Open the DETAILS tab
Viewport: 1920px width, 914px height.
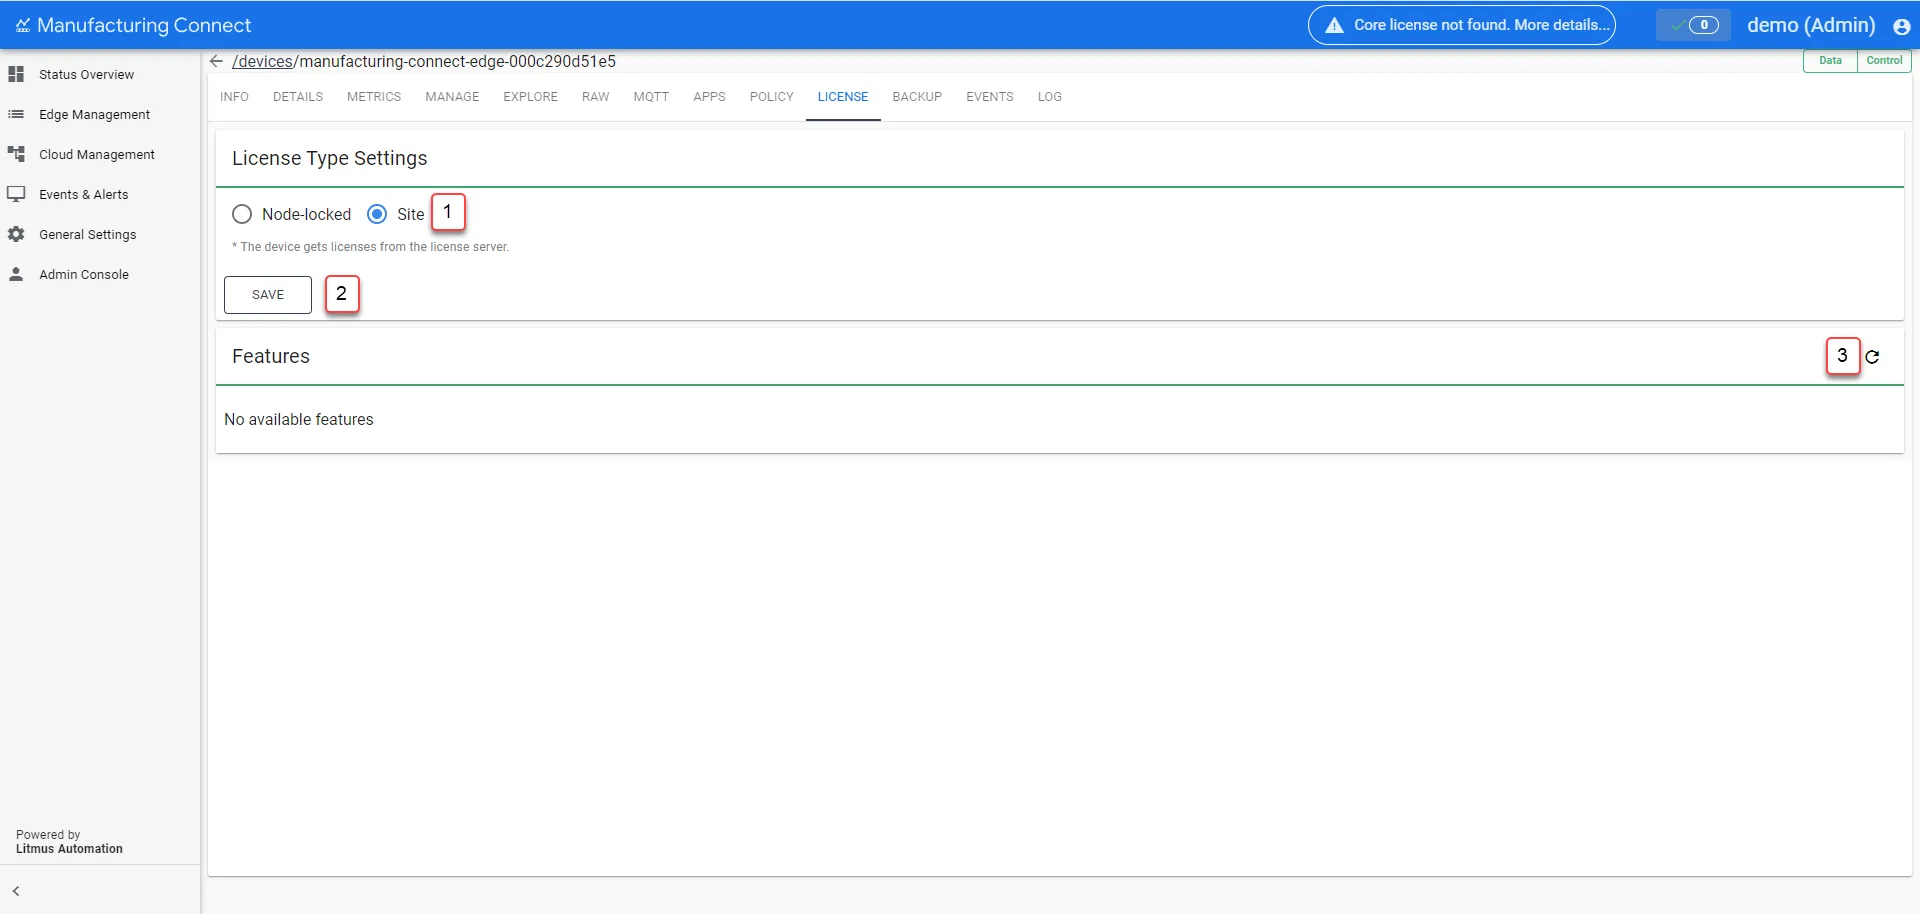click(298, 97)
